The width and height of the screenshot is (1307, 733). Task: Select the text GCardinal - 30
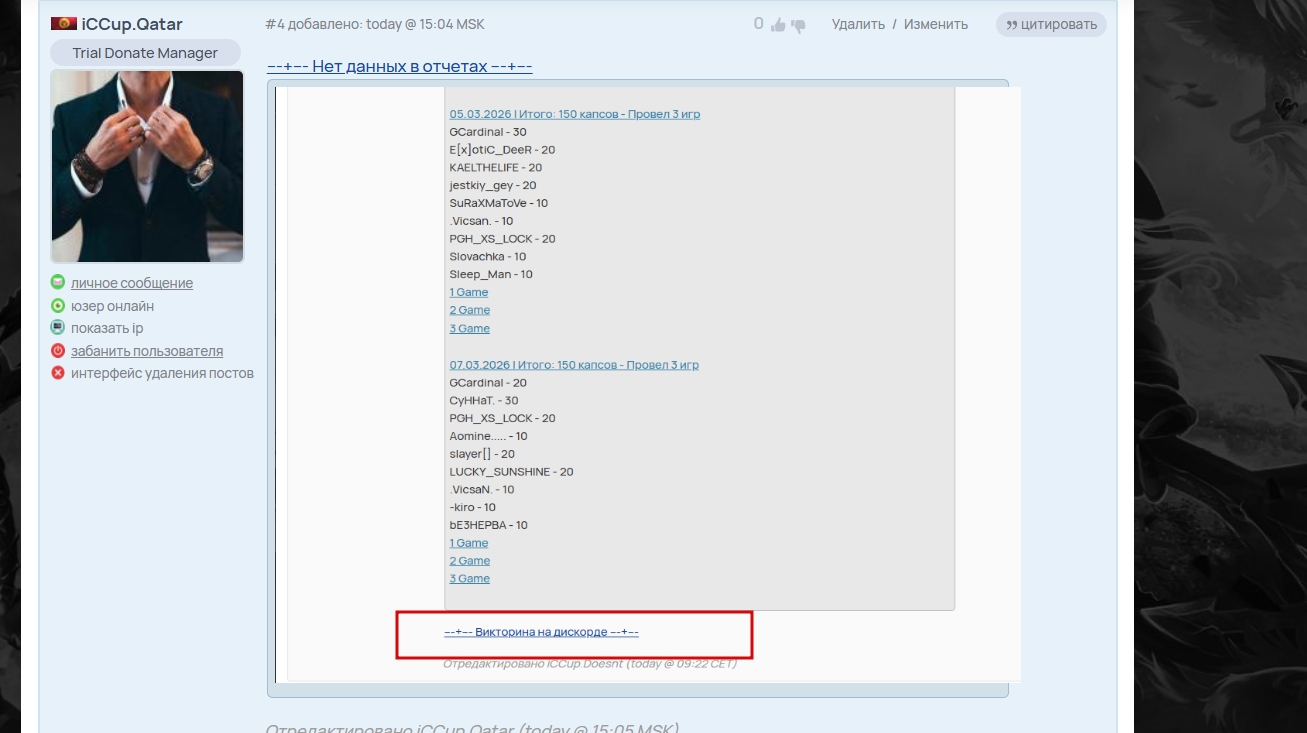point(488,132)
